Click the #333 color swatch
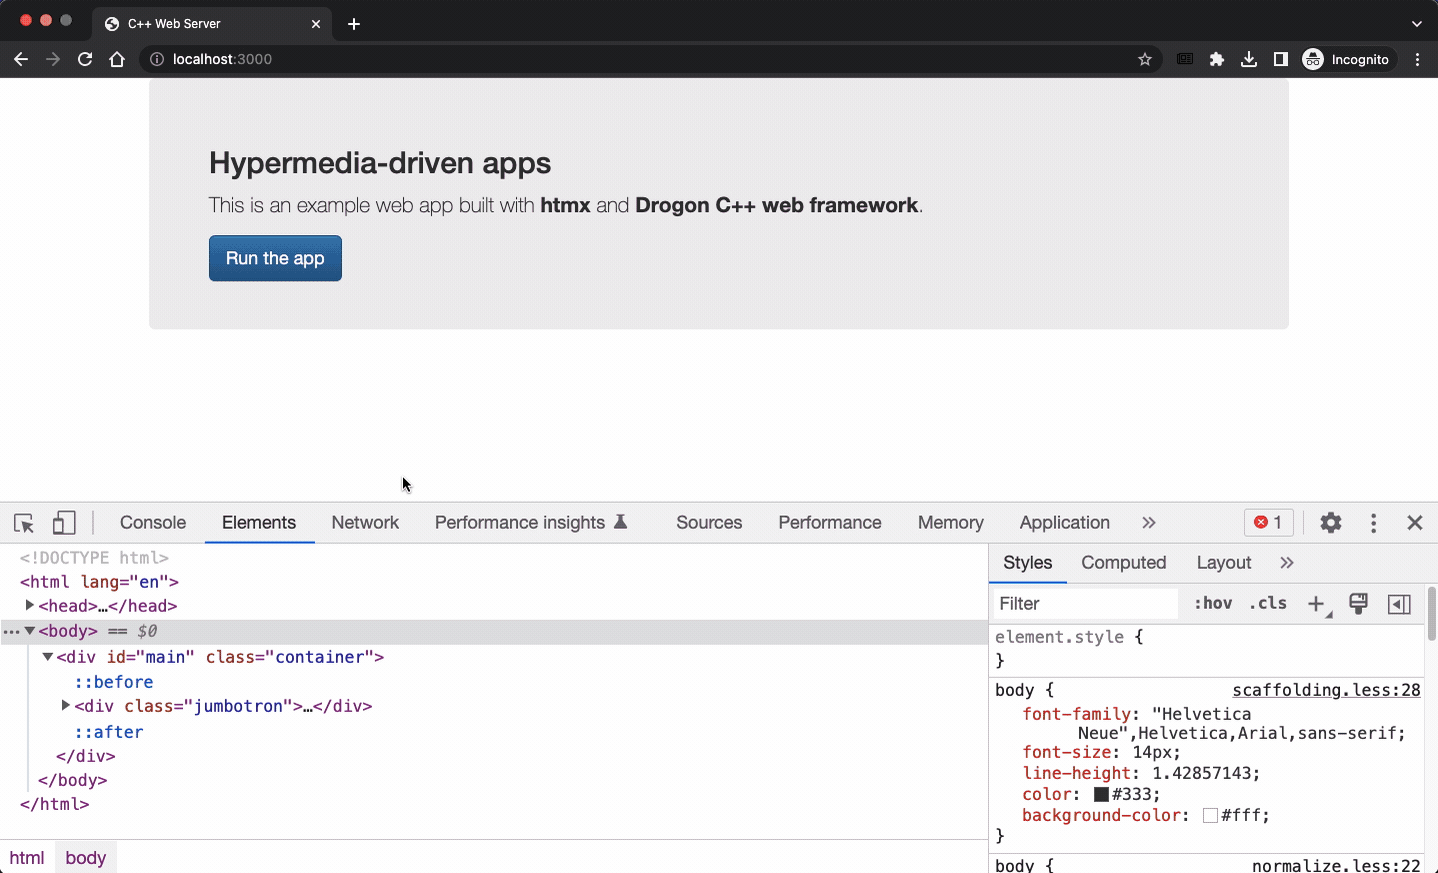Image resolution: width=1438 pixels, height=873 pixels. [1101, 795]
